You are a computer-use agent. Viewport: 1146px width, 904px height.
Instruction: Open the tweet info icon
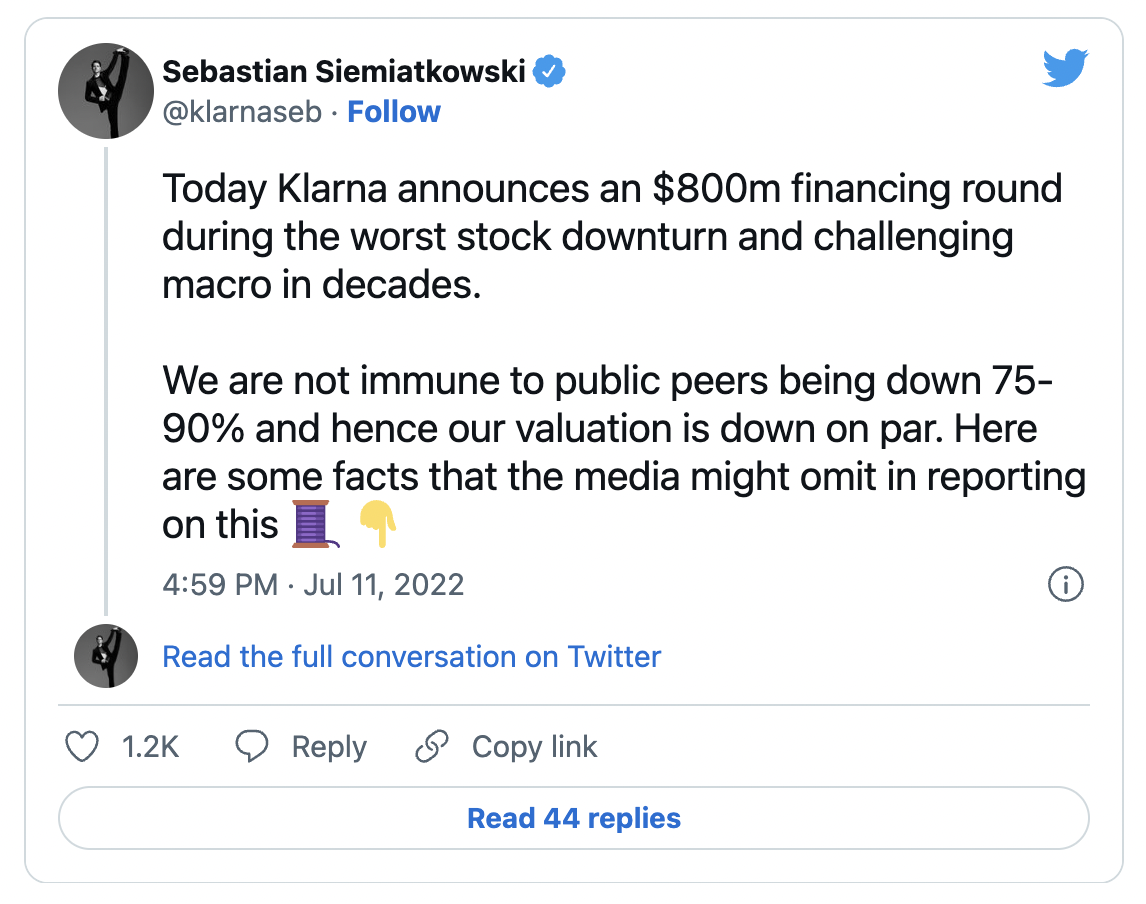[1066, 584]
